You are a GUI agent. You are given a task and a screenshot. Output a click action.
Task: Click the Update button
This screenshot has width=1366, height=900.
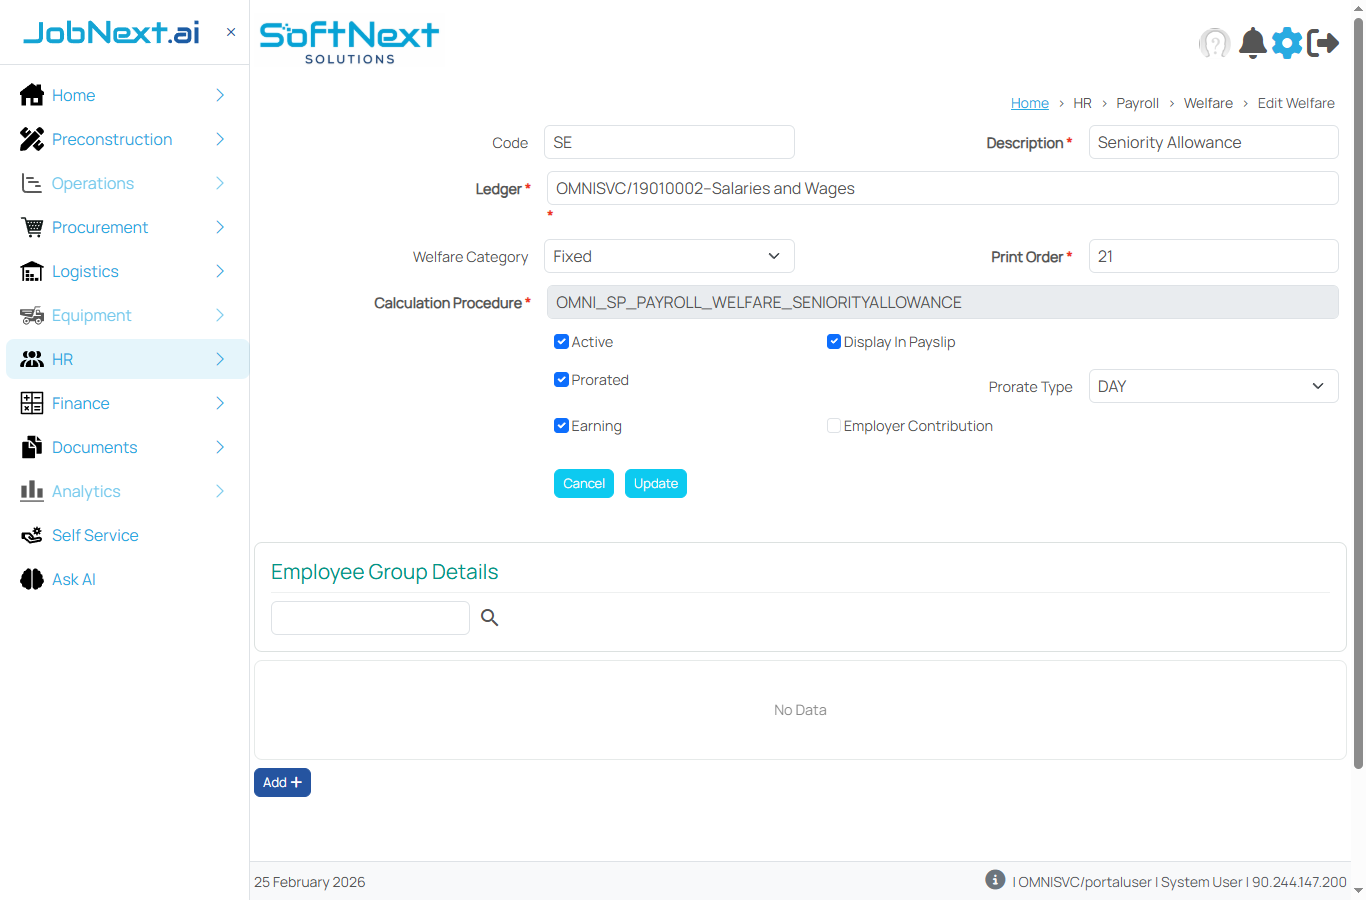pos(655,483)
